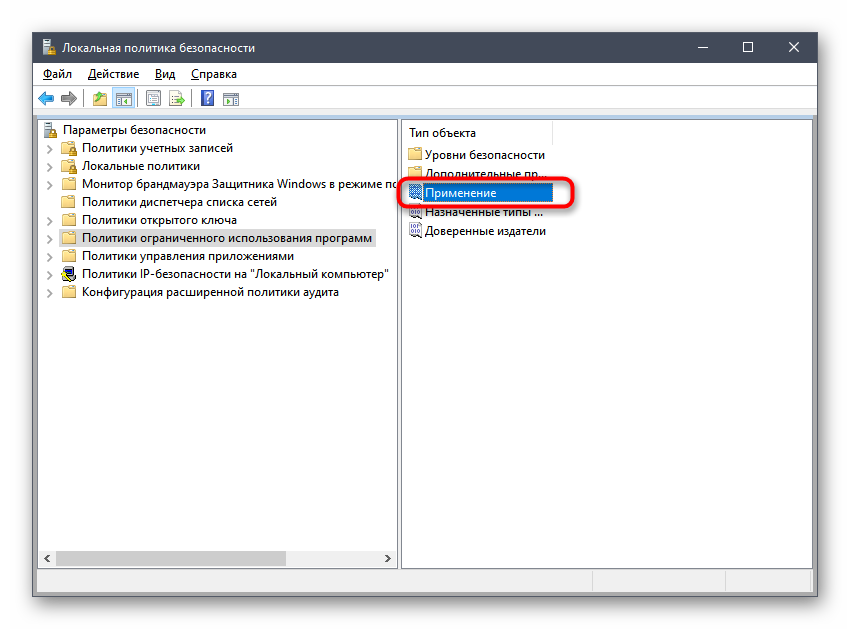Click the Up one level folder icon
Image resolution: width=850 pixels, height=629 pixels.
(99, 98)
